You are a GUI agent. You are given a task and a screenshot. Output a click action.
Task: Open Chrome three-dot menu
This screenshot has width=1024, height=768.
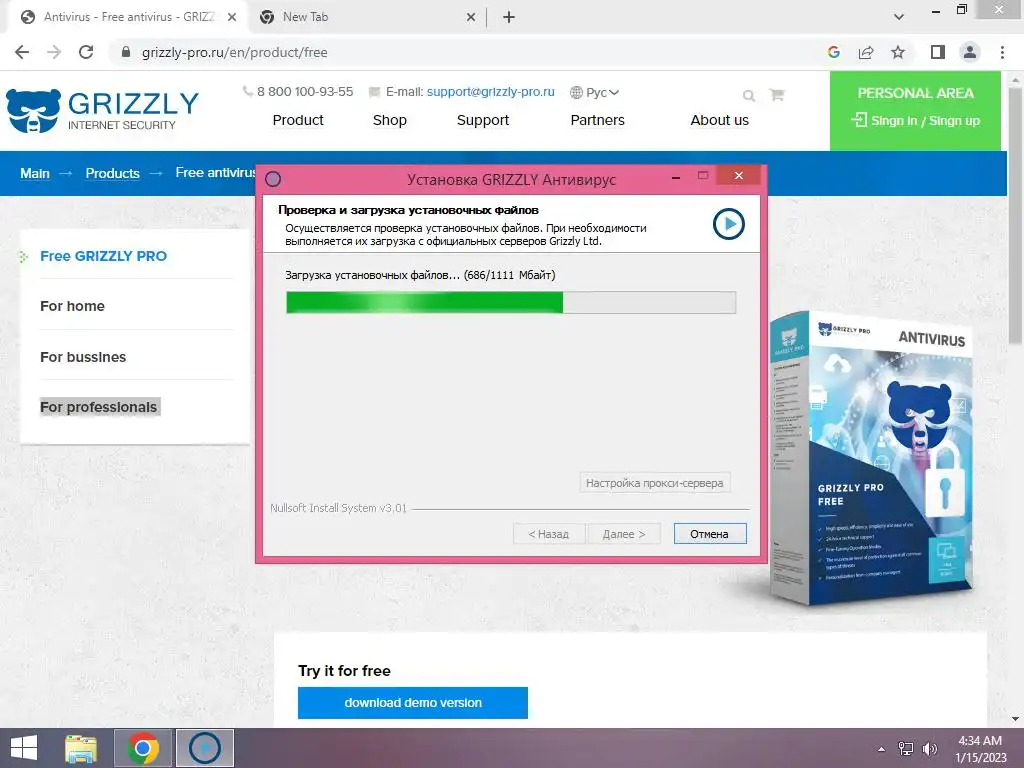pos(1002,52)
